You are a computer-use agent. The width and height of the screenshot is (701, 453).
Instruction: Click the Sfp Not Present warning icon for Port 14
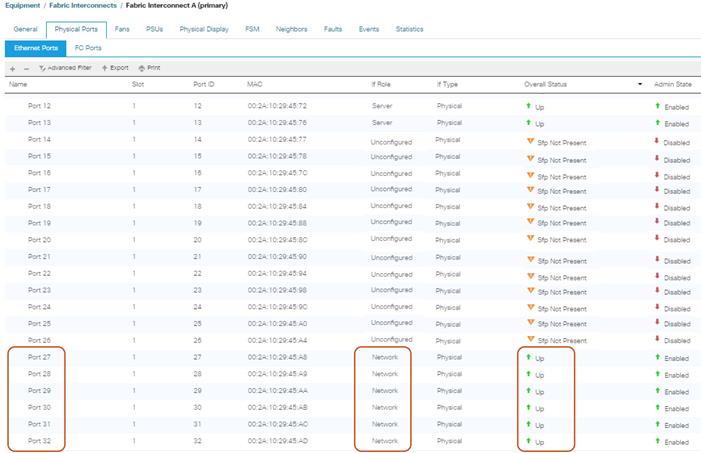[530, 141]
